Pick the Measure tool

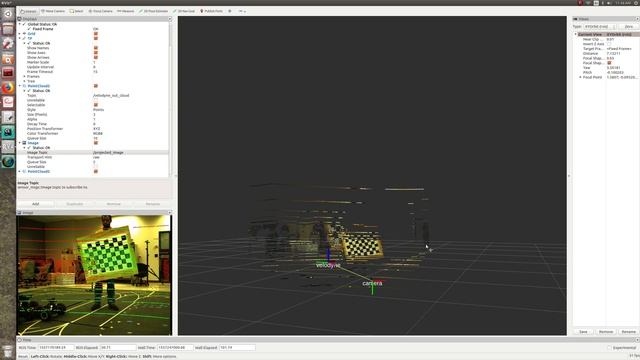(126, 11)
